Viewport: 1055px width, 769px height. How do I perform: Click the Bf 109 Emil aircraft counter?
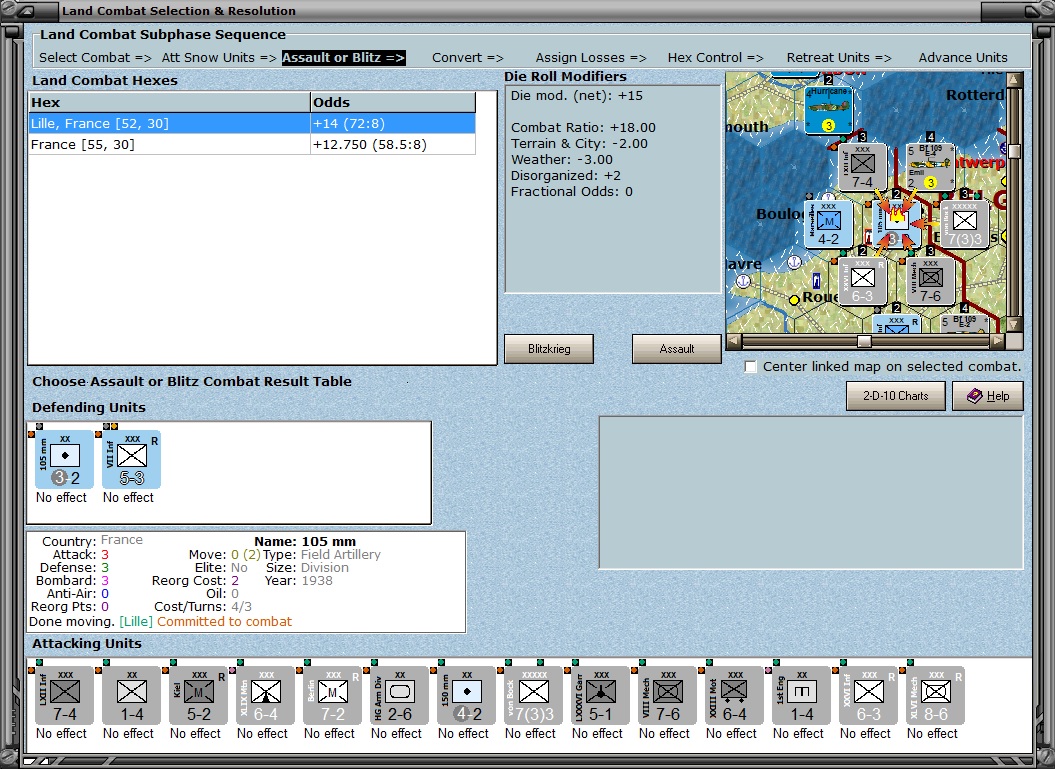930,167
